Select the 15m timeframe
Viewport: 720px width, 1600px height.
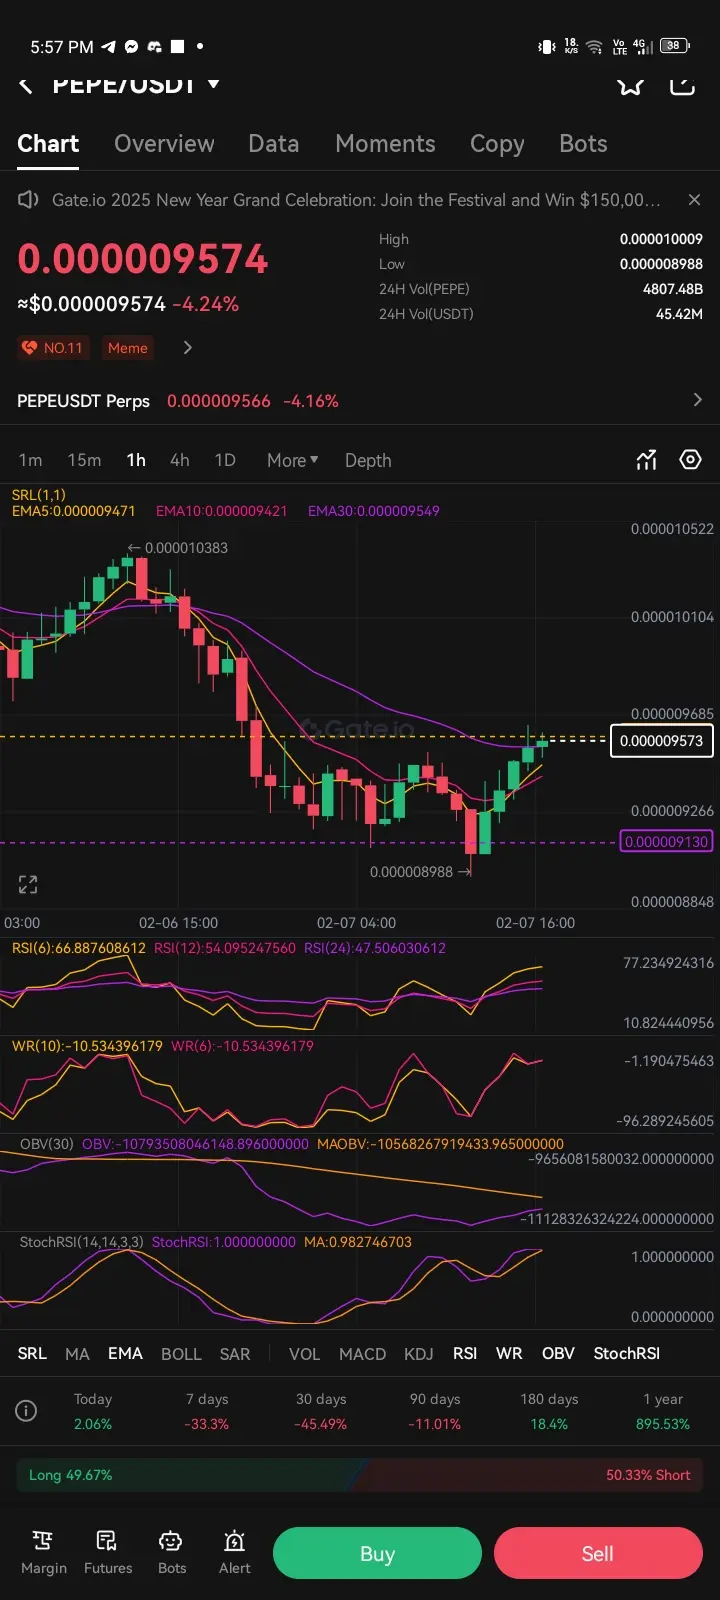pyautogui.click(x=84, y=460)
